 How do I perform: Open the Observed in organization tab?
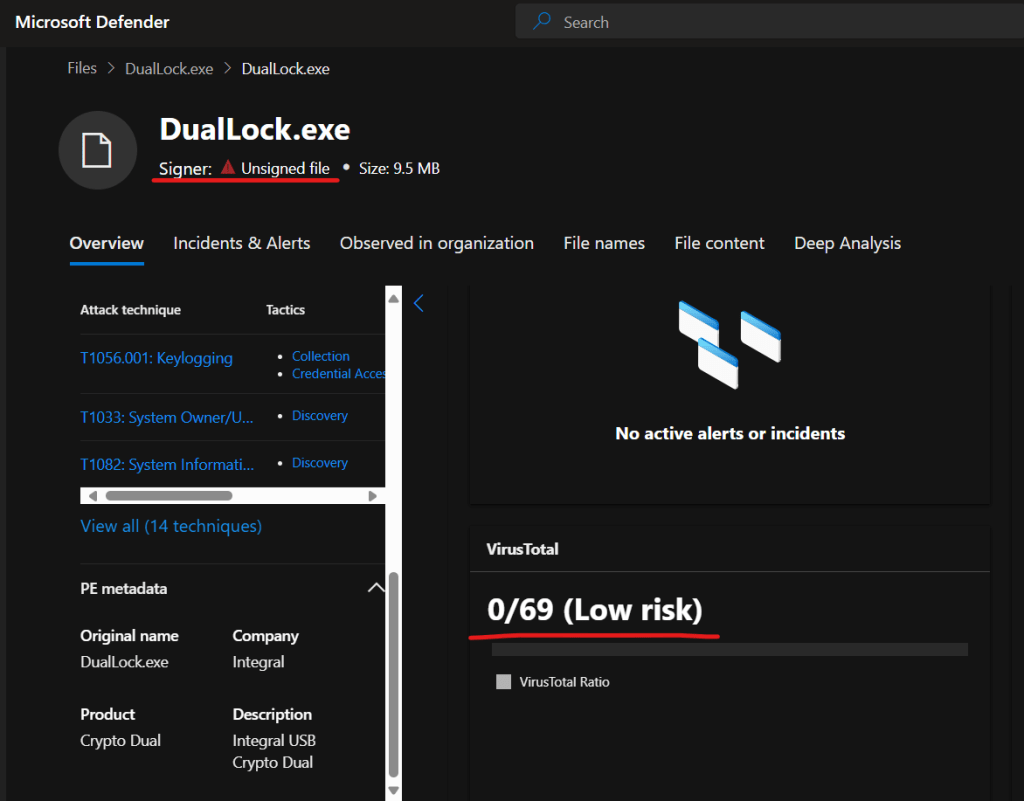436,243
